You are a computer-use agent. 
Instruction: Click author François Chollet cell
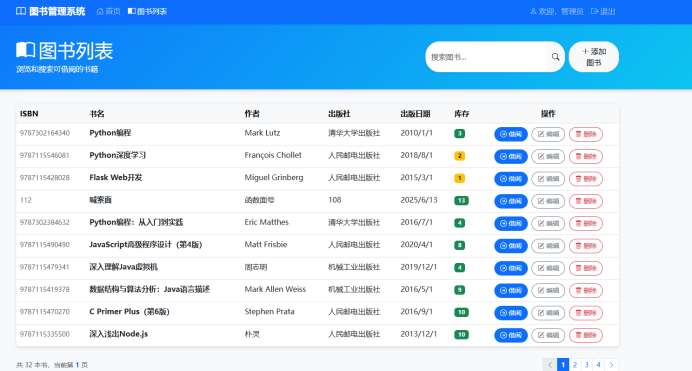click(273, 155)
